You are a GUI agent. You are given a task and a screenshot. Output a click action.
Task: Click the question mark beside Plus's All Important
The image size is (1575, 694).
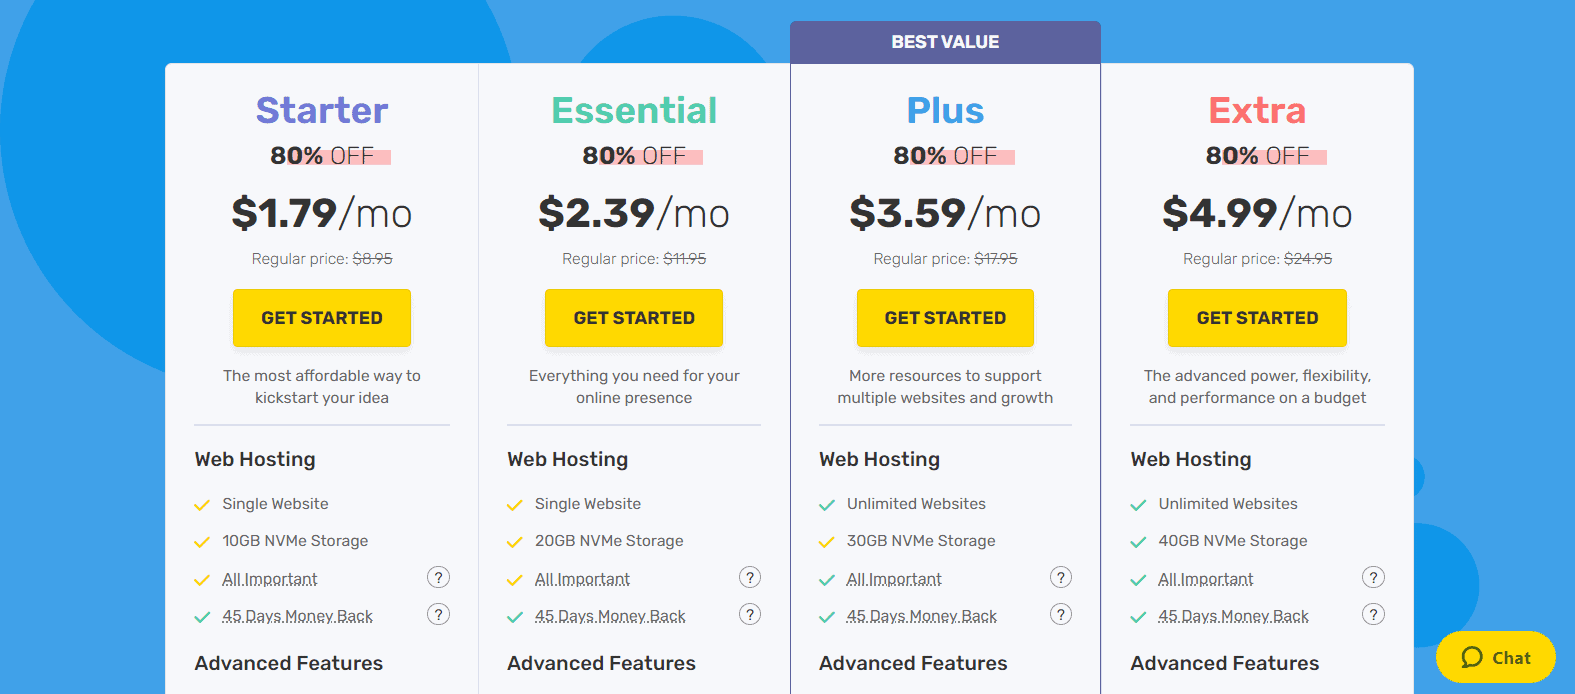pyautogui.click(x=1062, y=577)
